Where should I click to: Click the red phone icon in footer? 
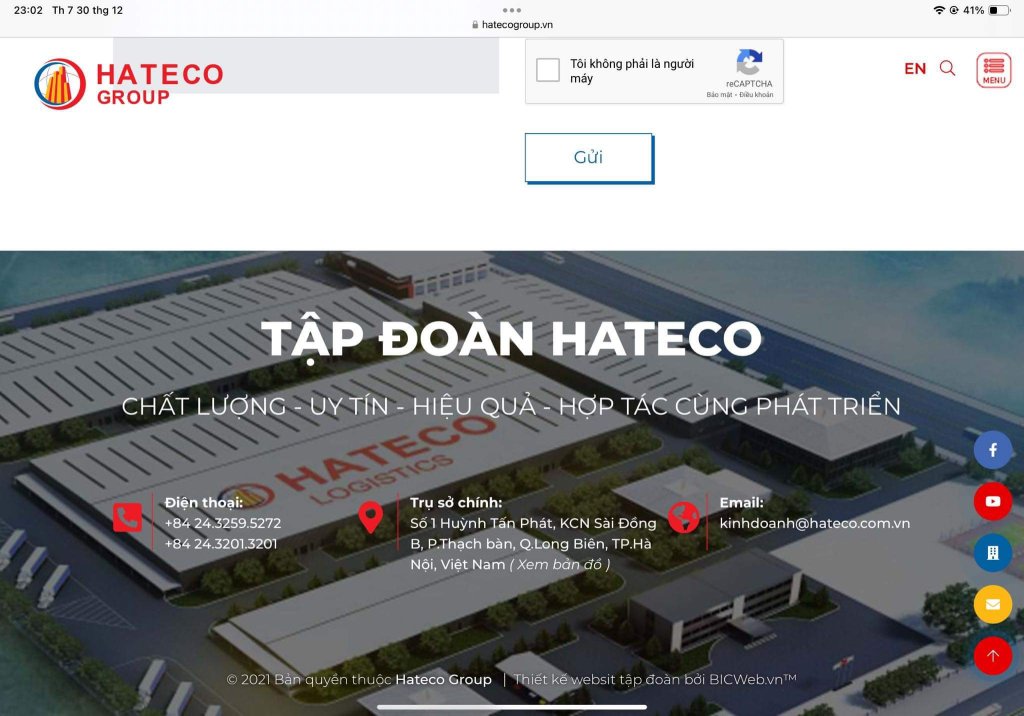127,517
